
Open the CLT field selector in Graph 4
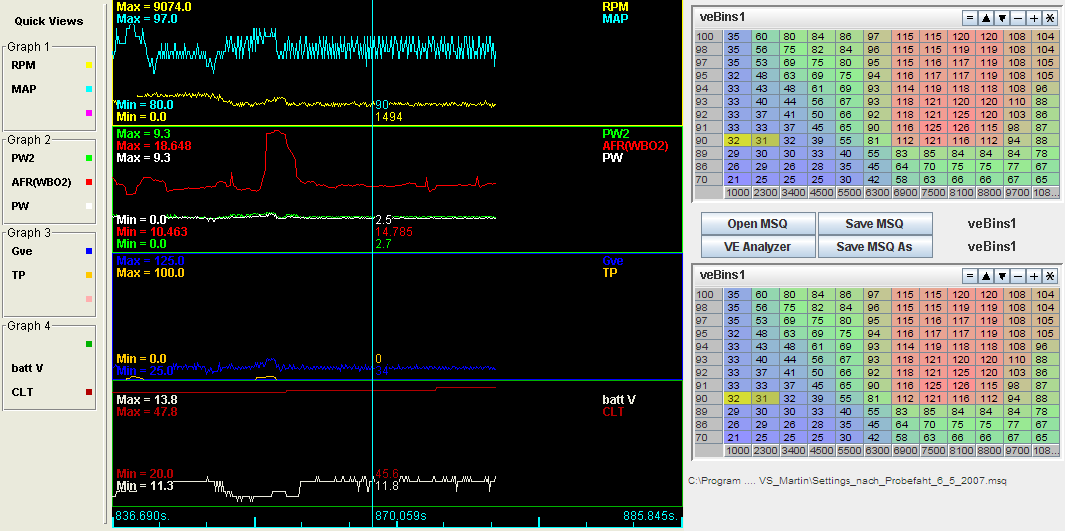22,392
